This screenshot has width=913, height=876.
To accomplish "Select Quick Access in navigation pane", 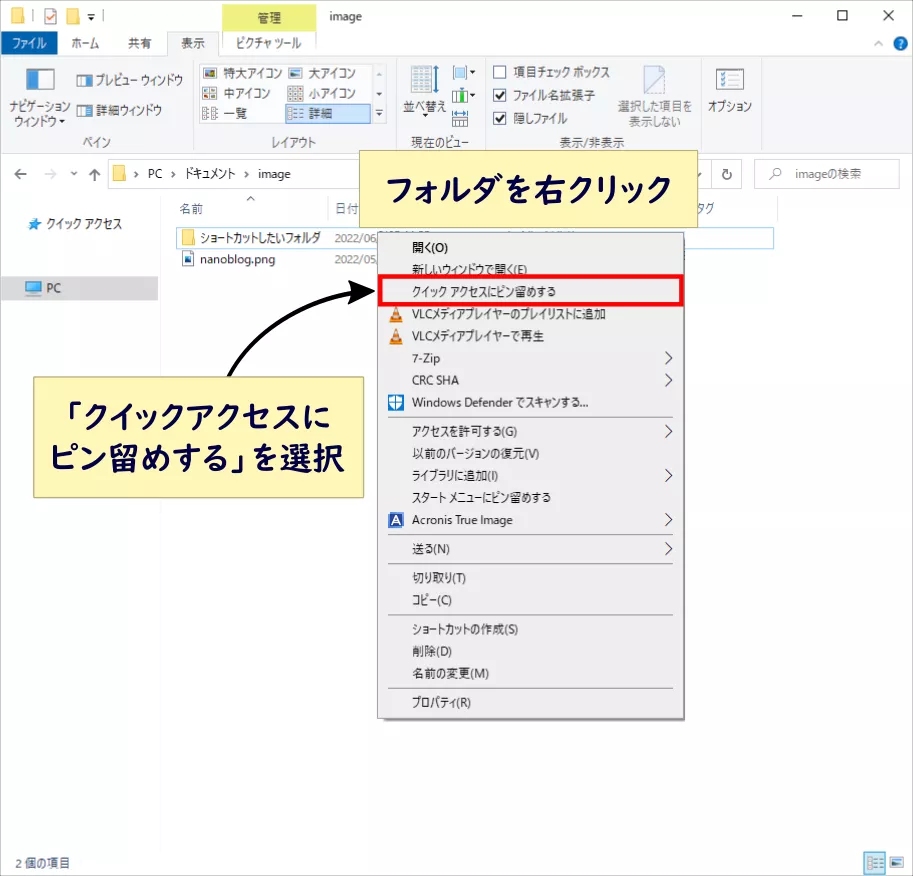I will tap(76, 224).
